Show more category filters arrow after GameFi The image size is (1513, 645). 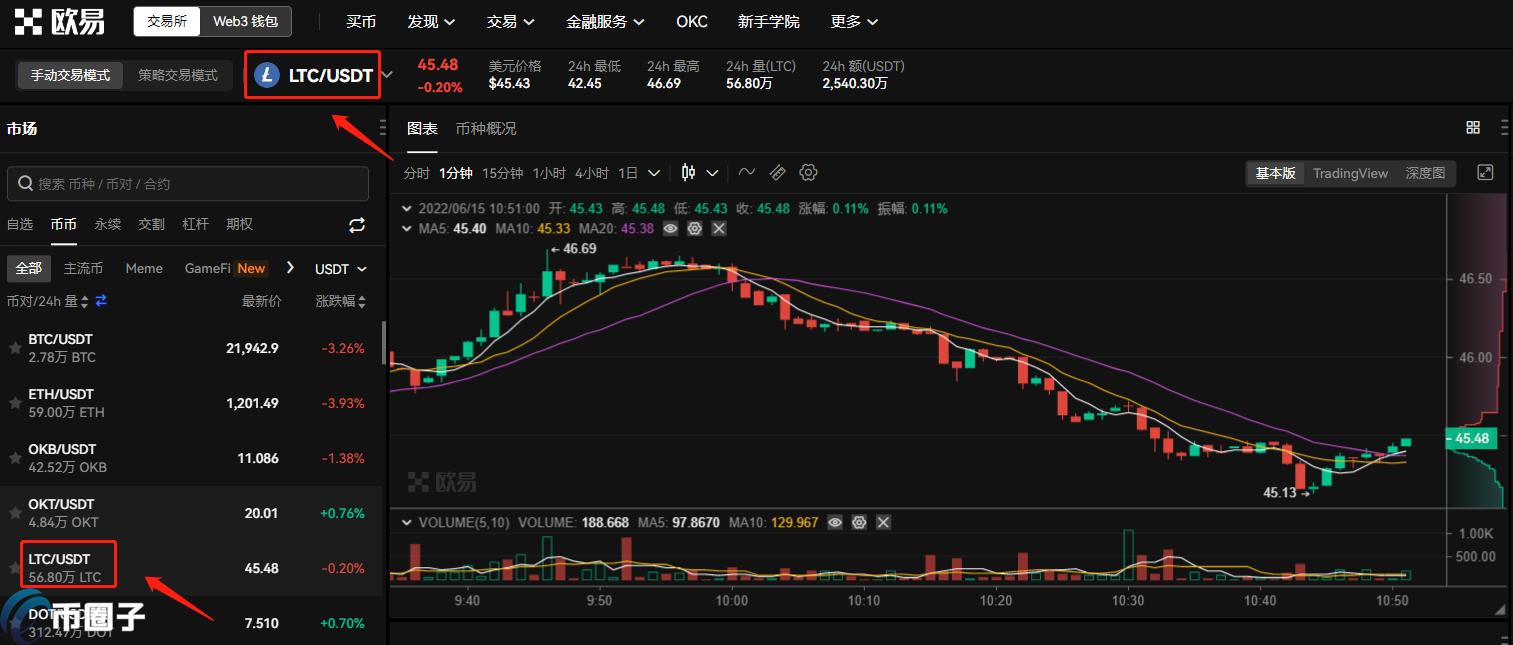(x=290, y=268)
